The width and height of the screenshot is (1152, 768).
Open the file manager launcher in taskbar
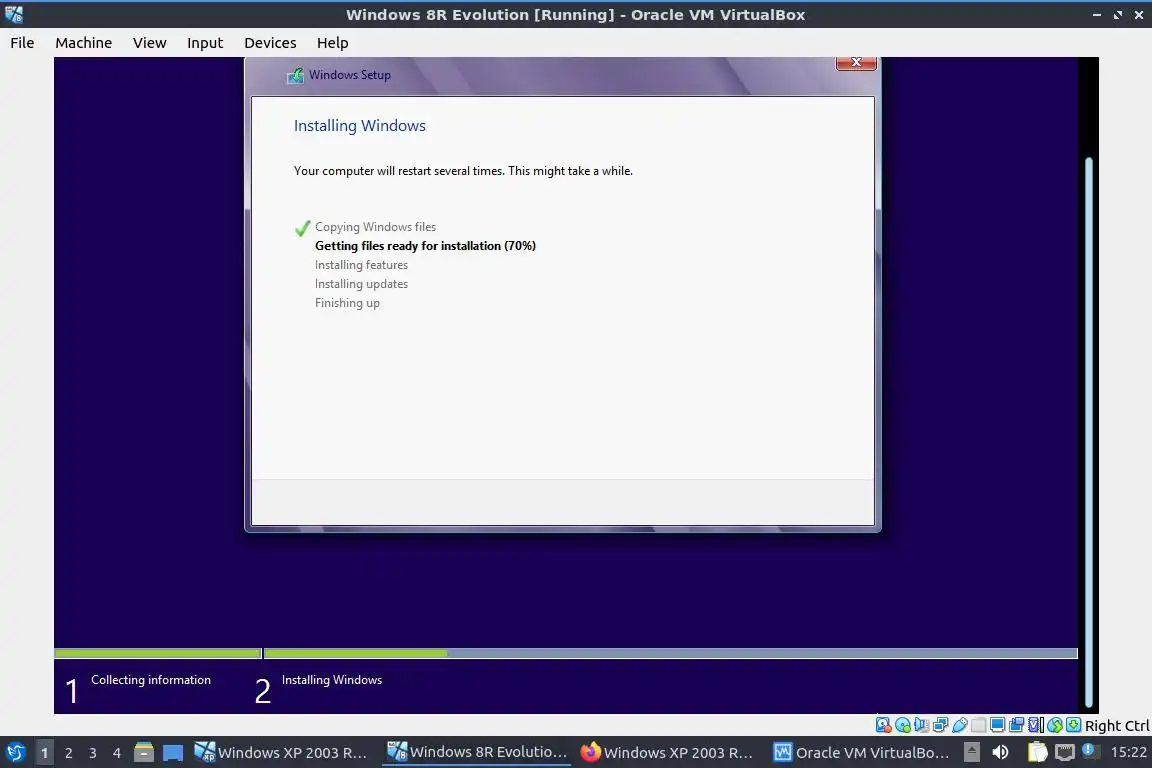[x=144, y=753]
